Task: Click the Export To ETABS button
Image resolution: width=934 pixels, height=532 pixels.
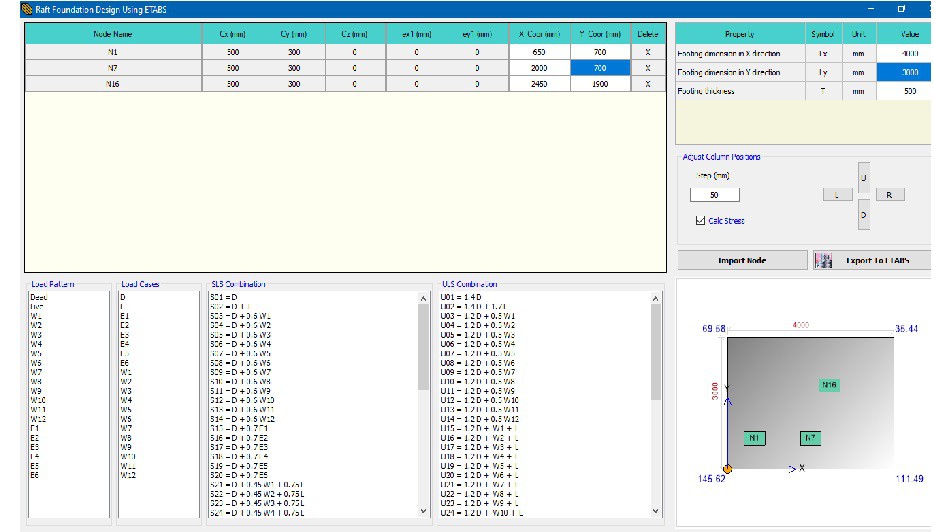Action: coord(870,261)
